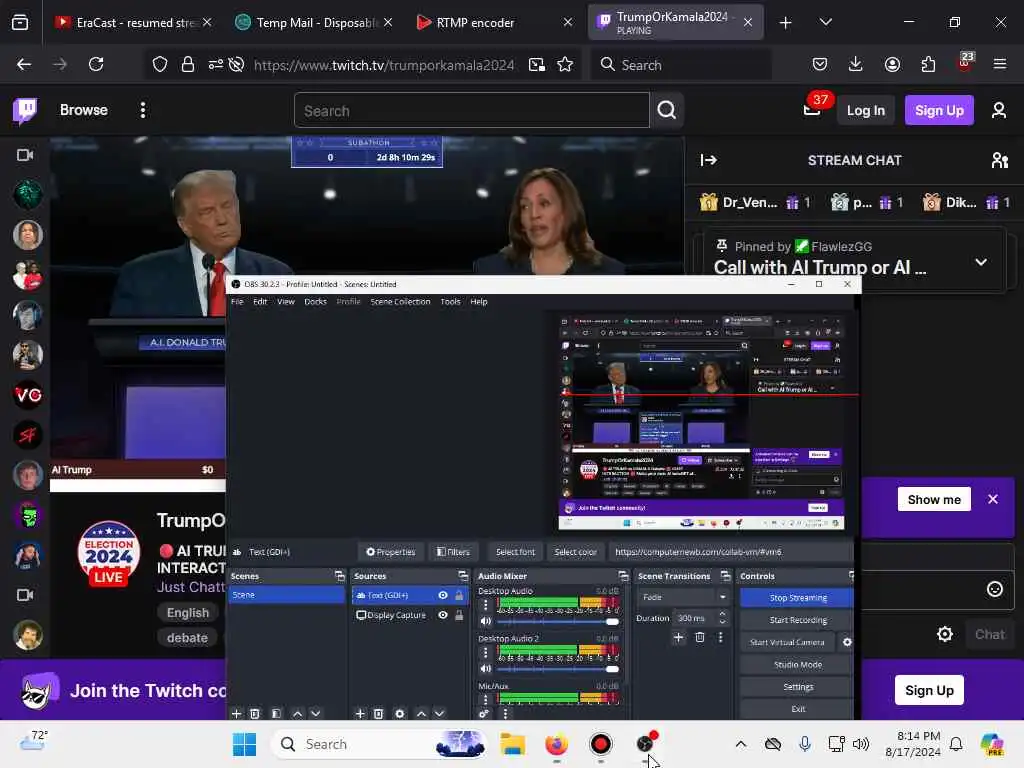
Task: Undock the Audio Mixer panel
Action: tap(623, 576)
